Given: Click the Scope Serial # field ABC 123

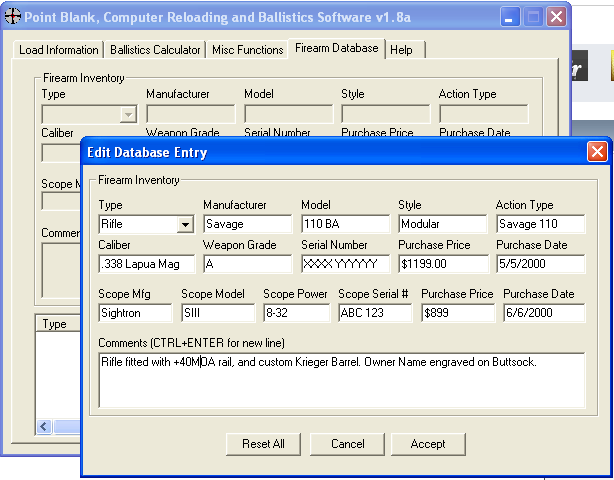Looking at the screenshot, I should pyautogui.click(x=375, y=313).
